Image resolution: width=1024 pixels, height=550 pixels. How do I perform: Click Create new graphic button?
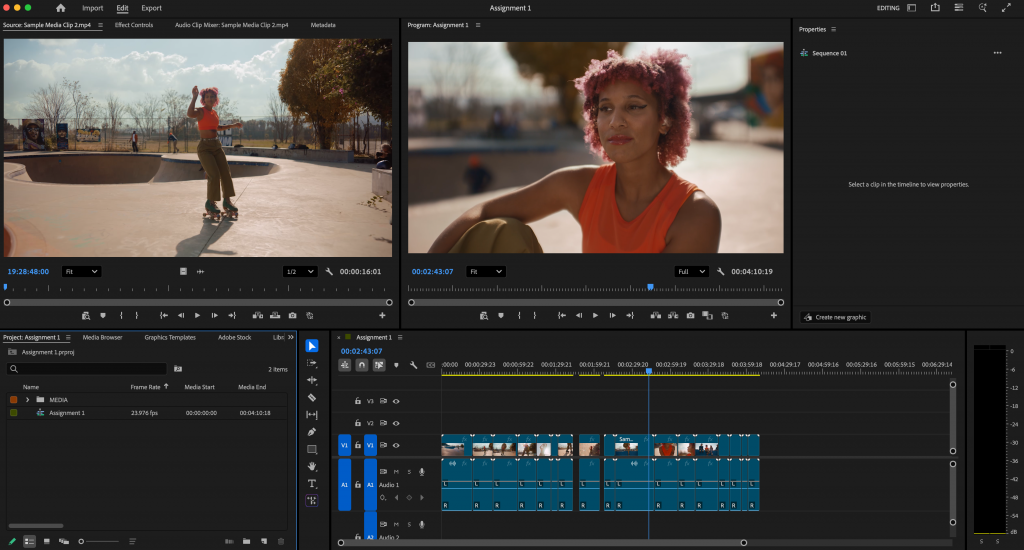coord(834,317)
